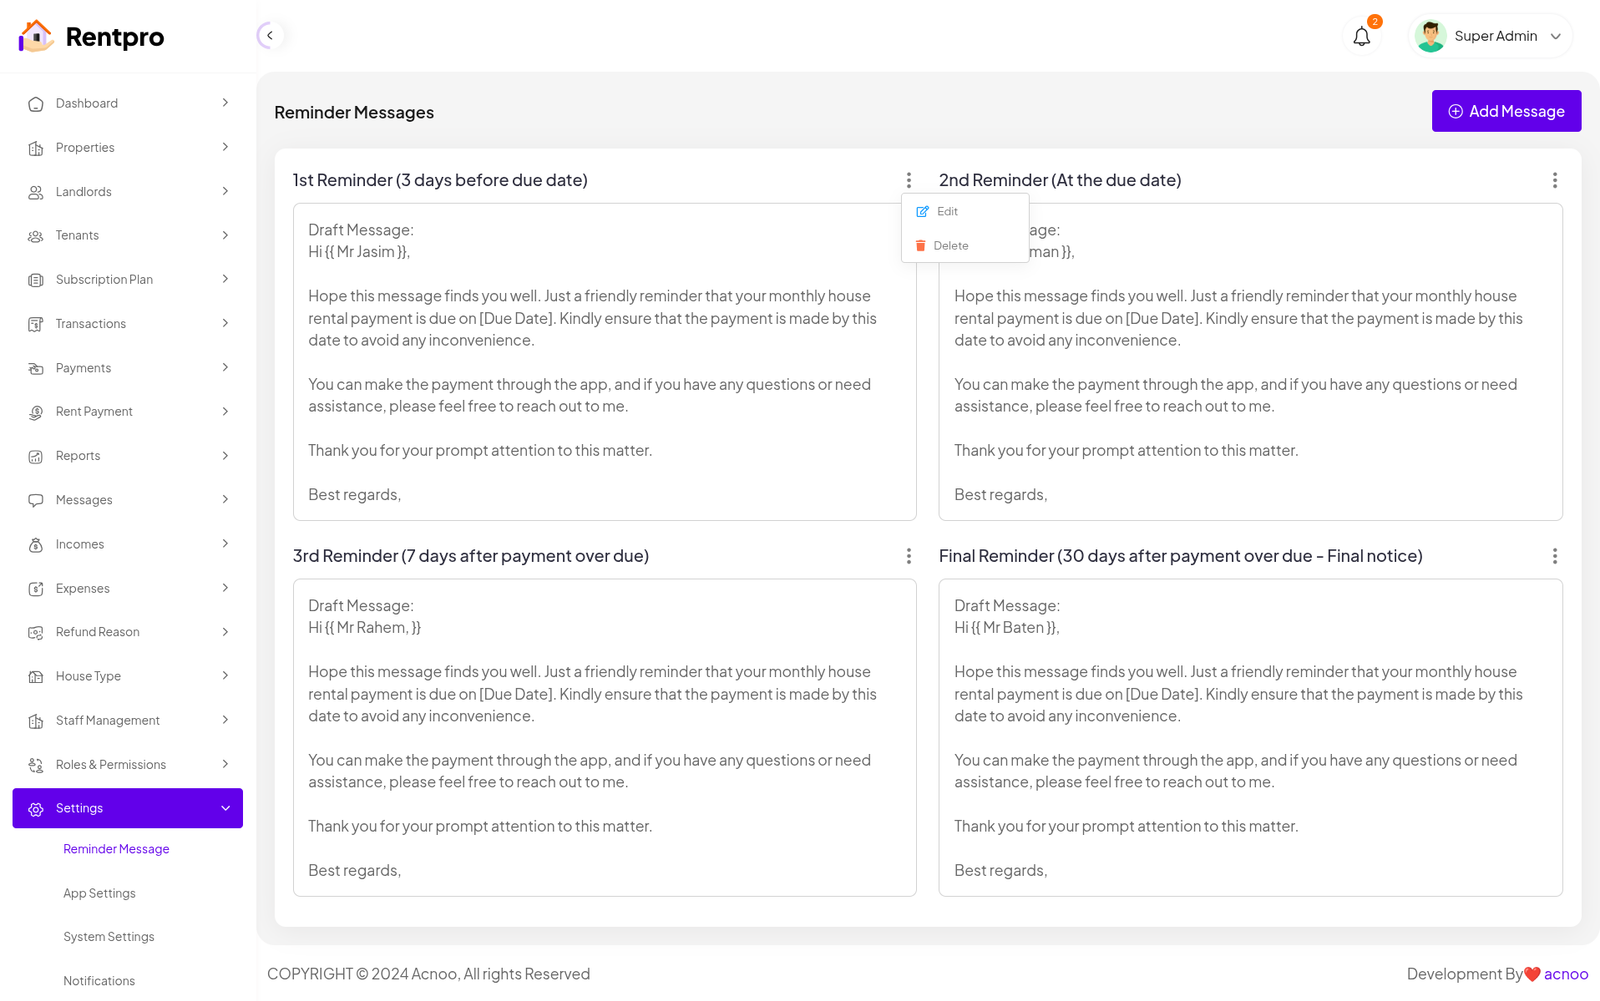Viewport: 1600px width, 1001px height.
Task: Select Reminder Message in Settings submenu
Action: [x=116, y=849]
